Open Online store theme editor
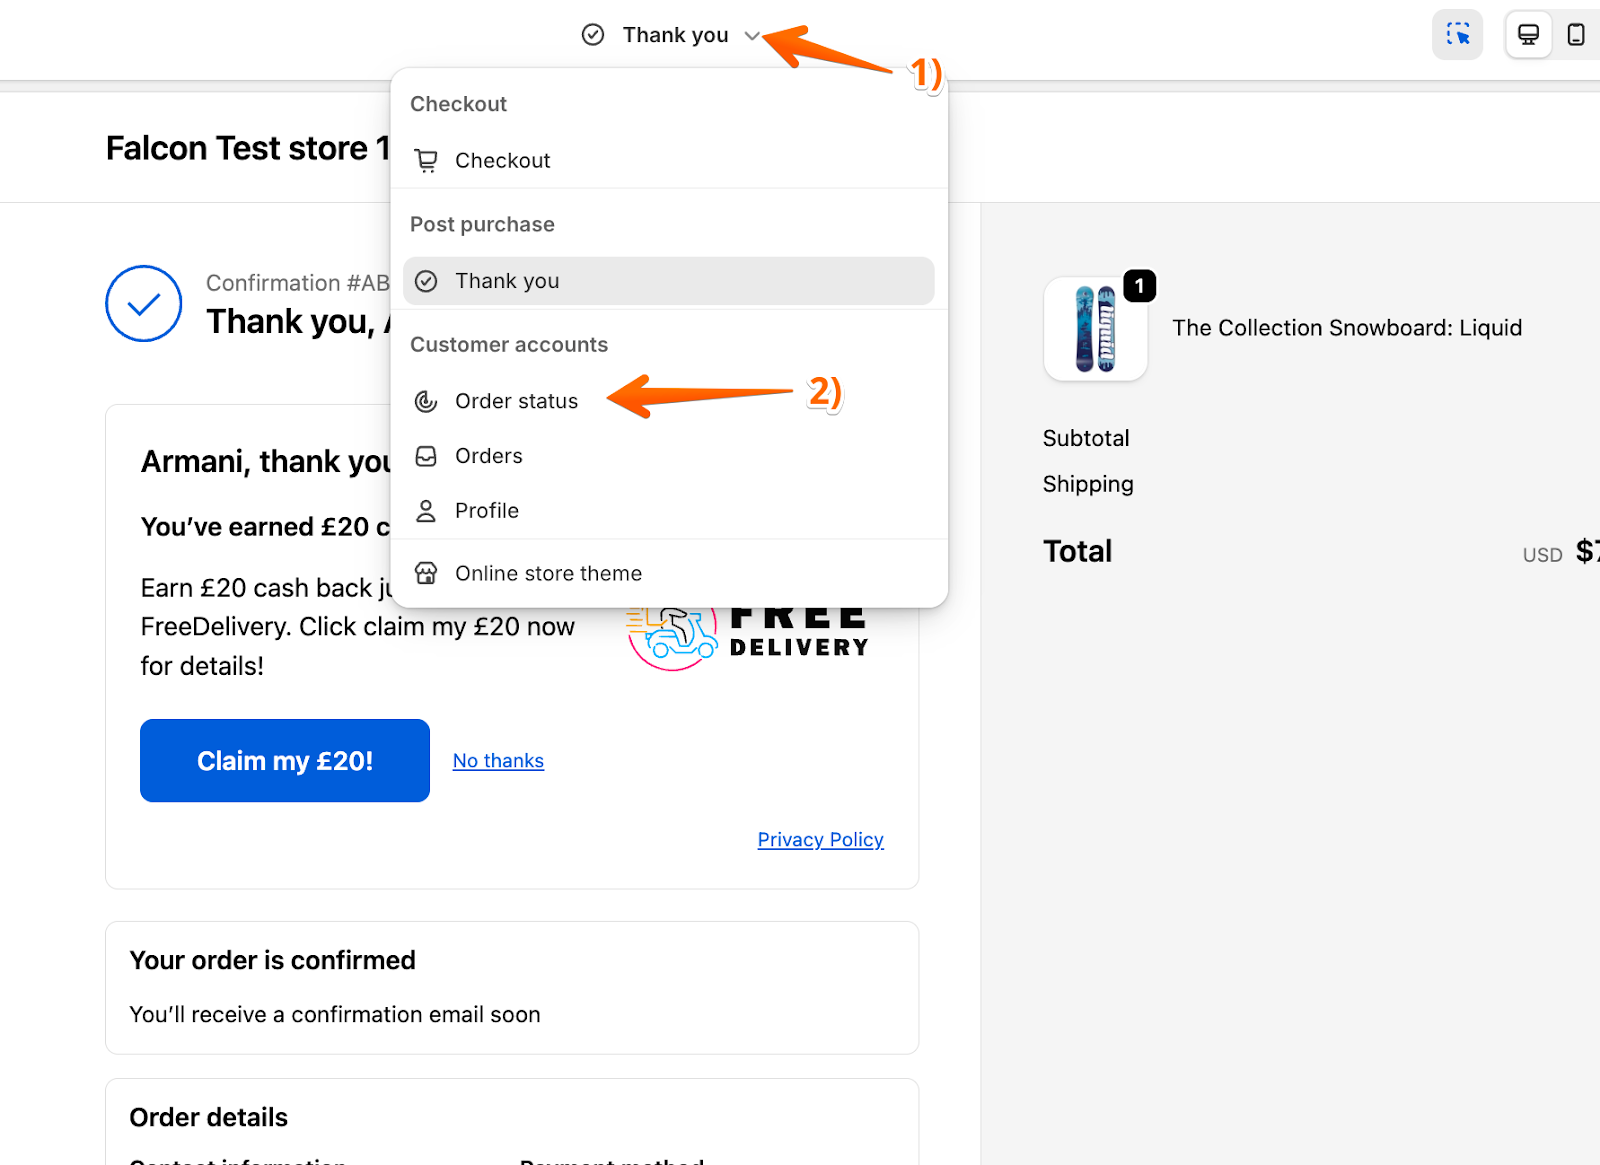 548,573
